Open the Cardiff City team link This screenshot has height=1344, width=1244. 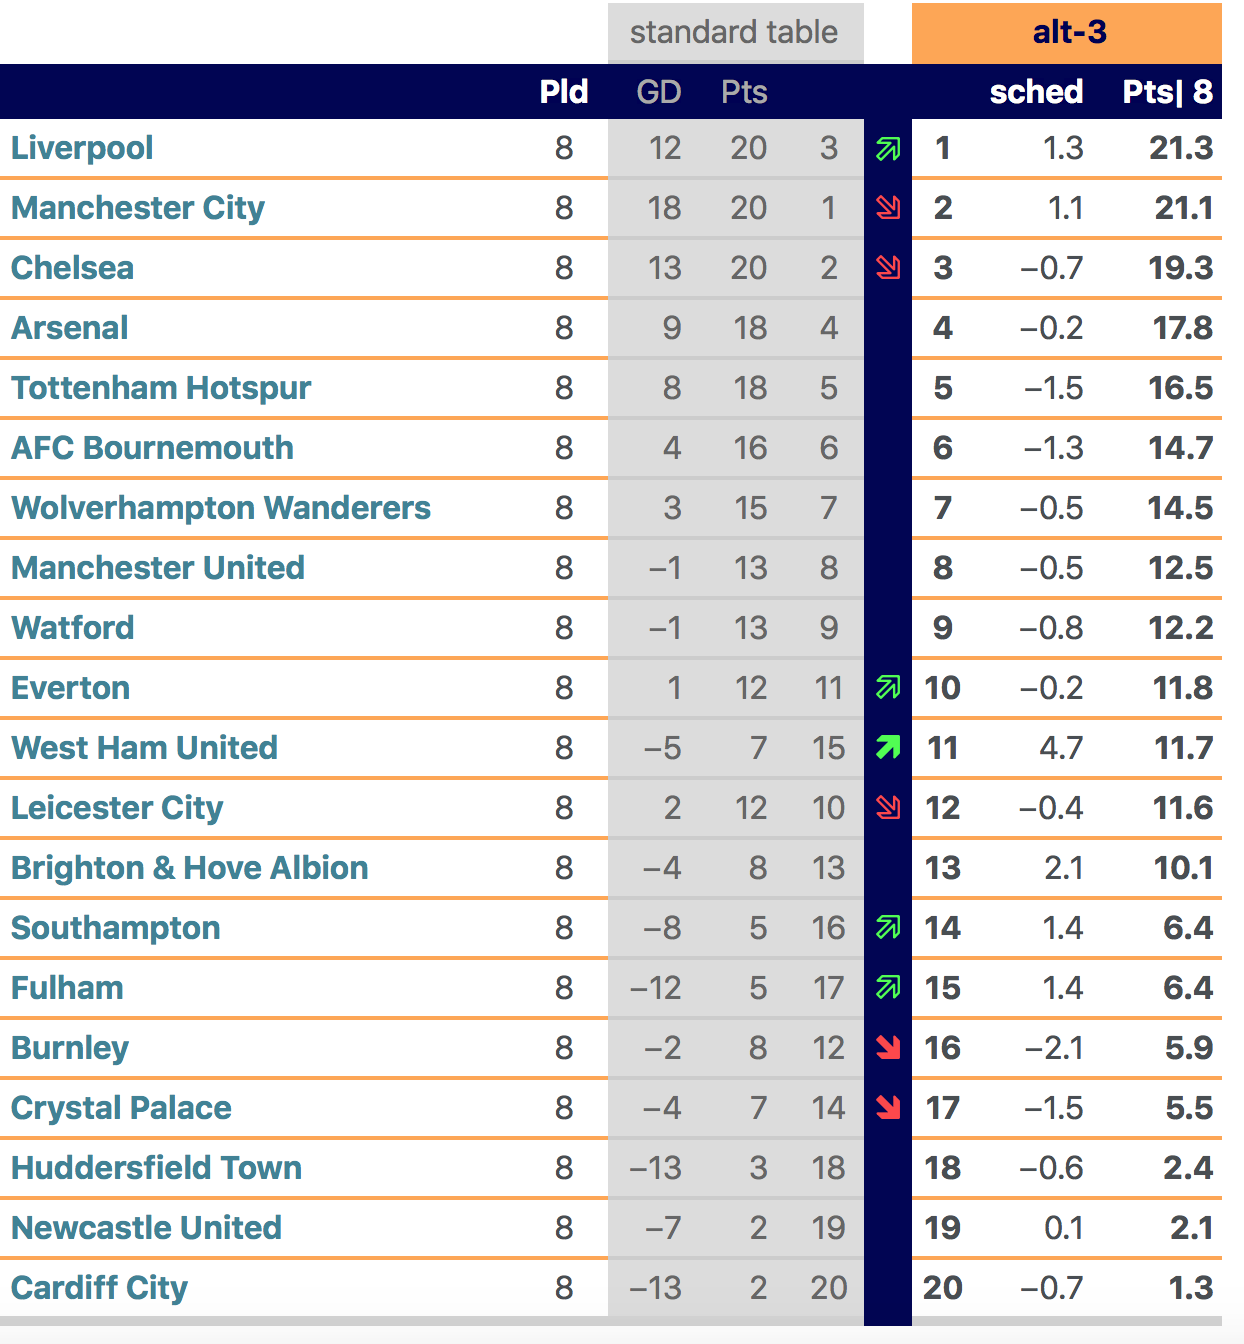tap(99, 1288)
